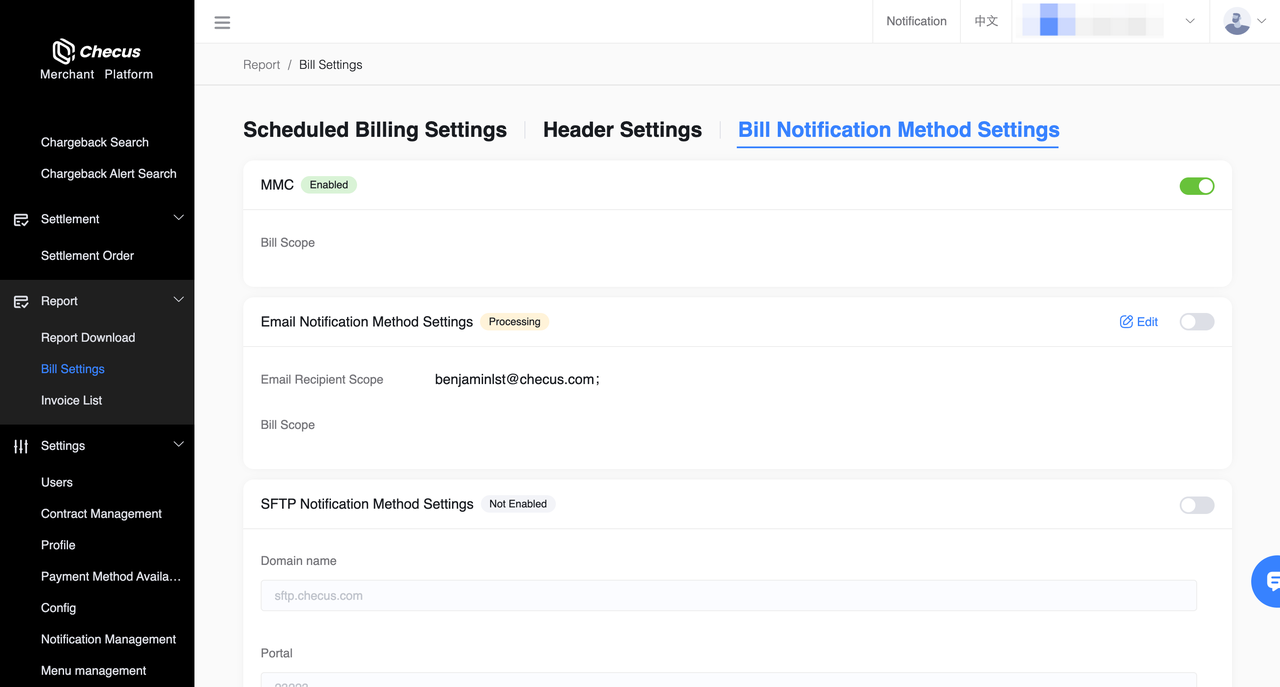The height and width of the screenshot is (687, 1280).
Task: Click the Report sidebar icon
Action: coord(21,301)
